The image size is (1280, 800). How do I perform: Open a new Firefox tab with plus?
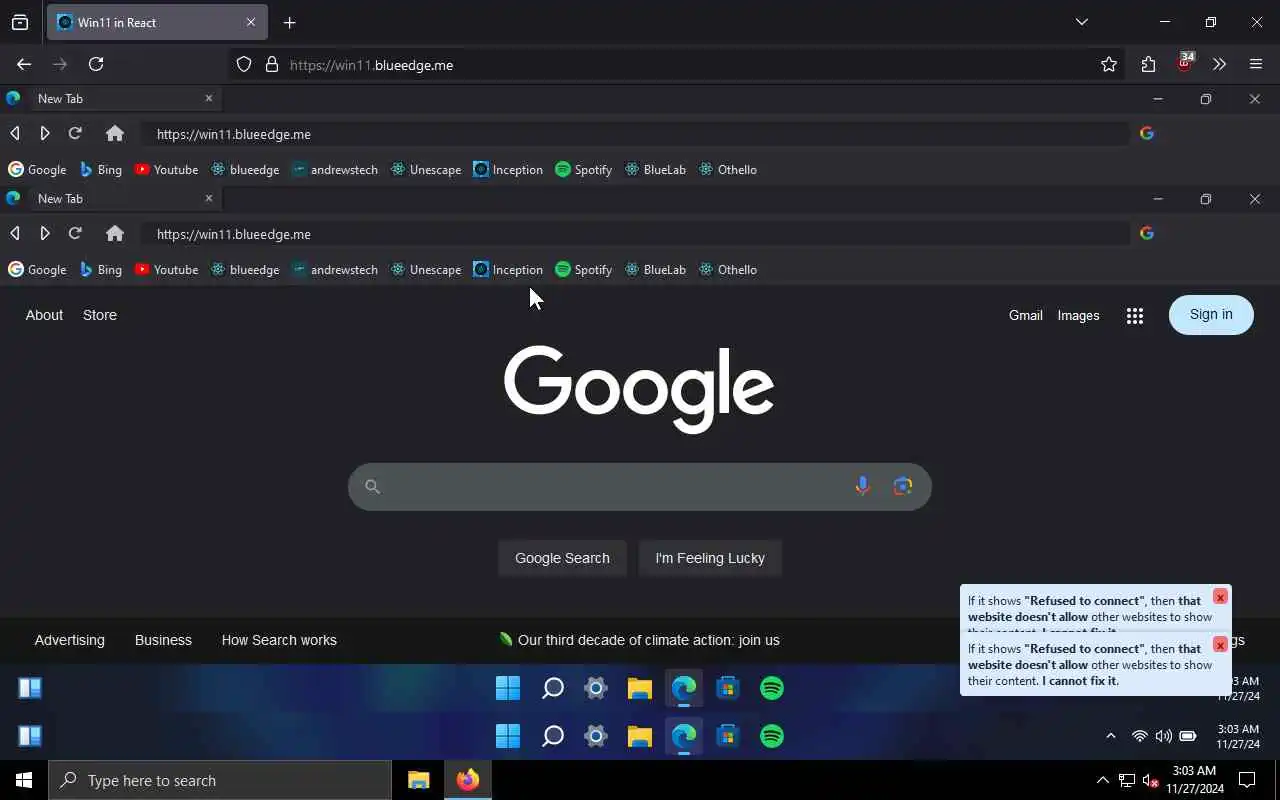point(290,22)
